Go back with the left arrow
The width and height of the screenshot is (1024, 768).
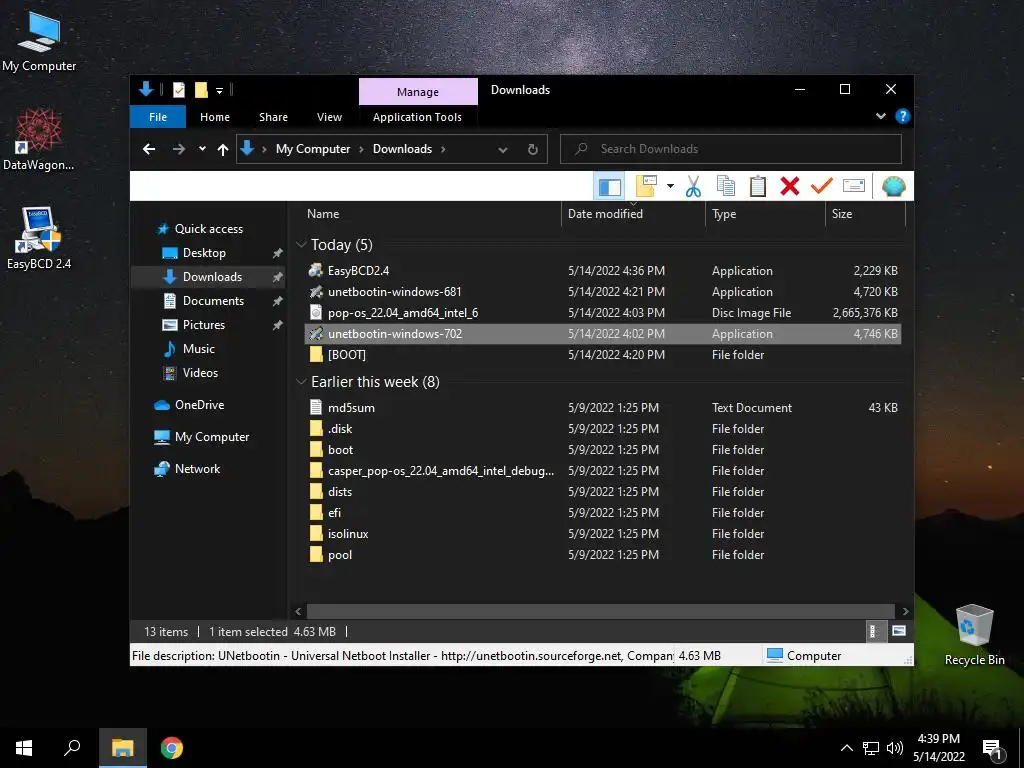point(149,149)
